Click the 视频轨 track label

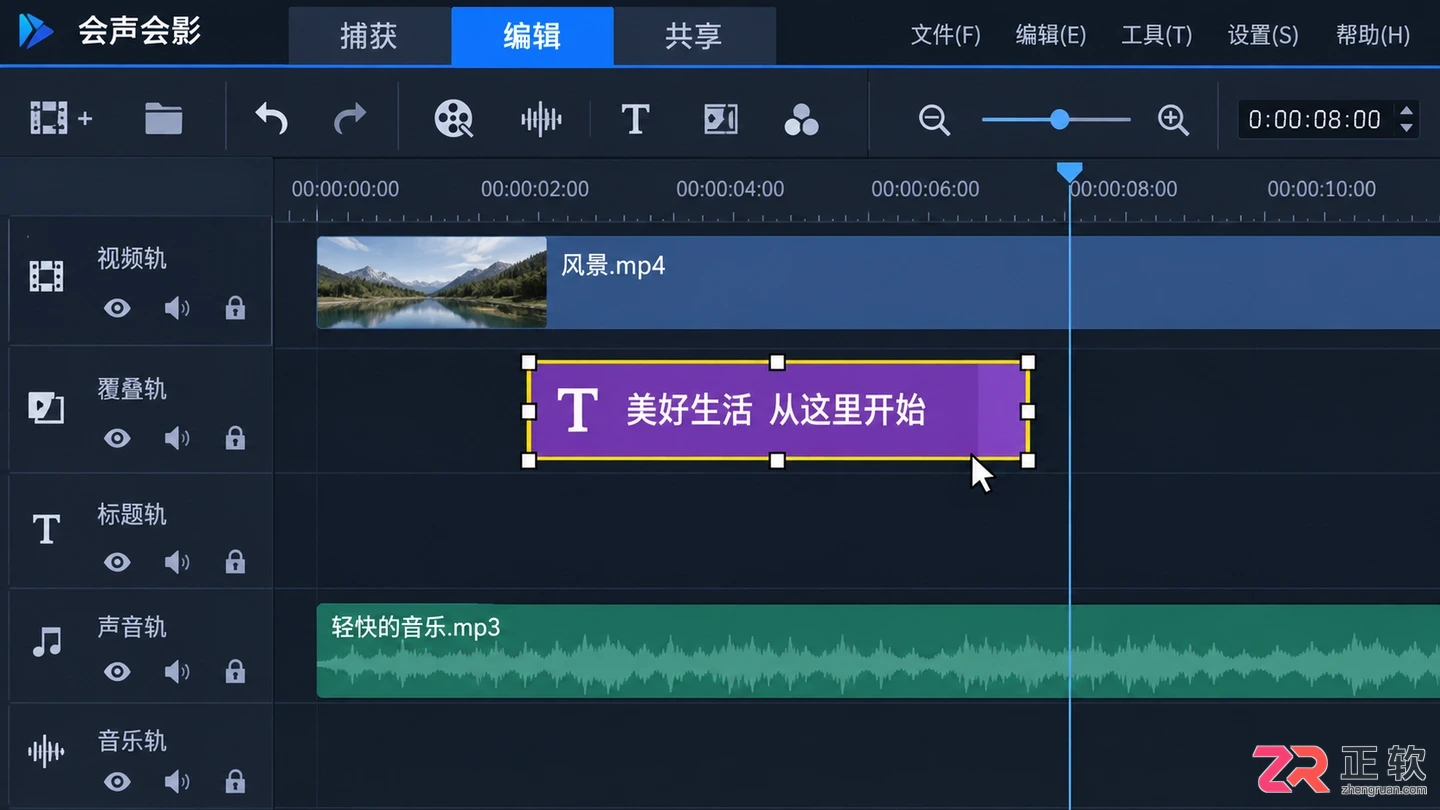click(x=132, y=259)
